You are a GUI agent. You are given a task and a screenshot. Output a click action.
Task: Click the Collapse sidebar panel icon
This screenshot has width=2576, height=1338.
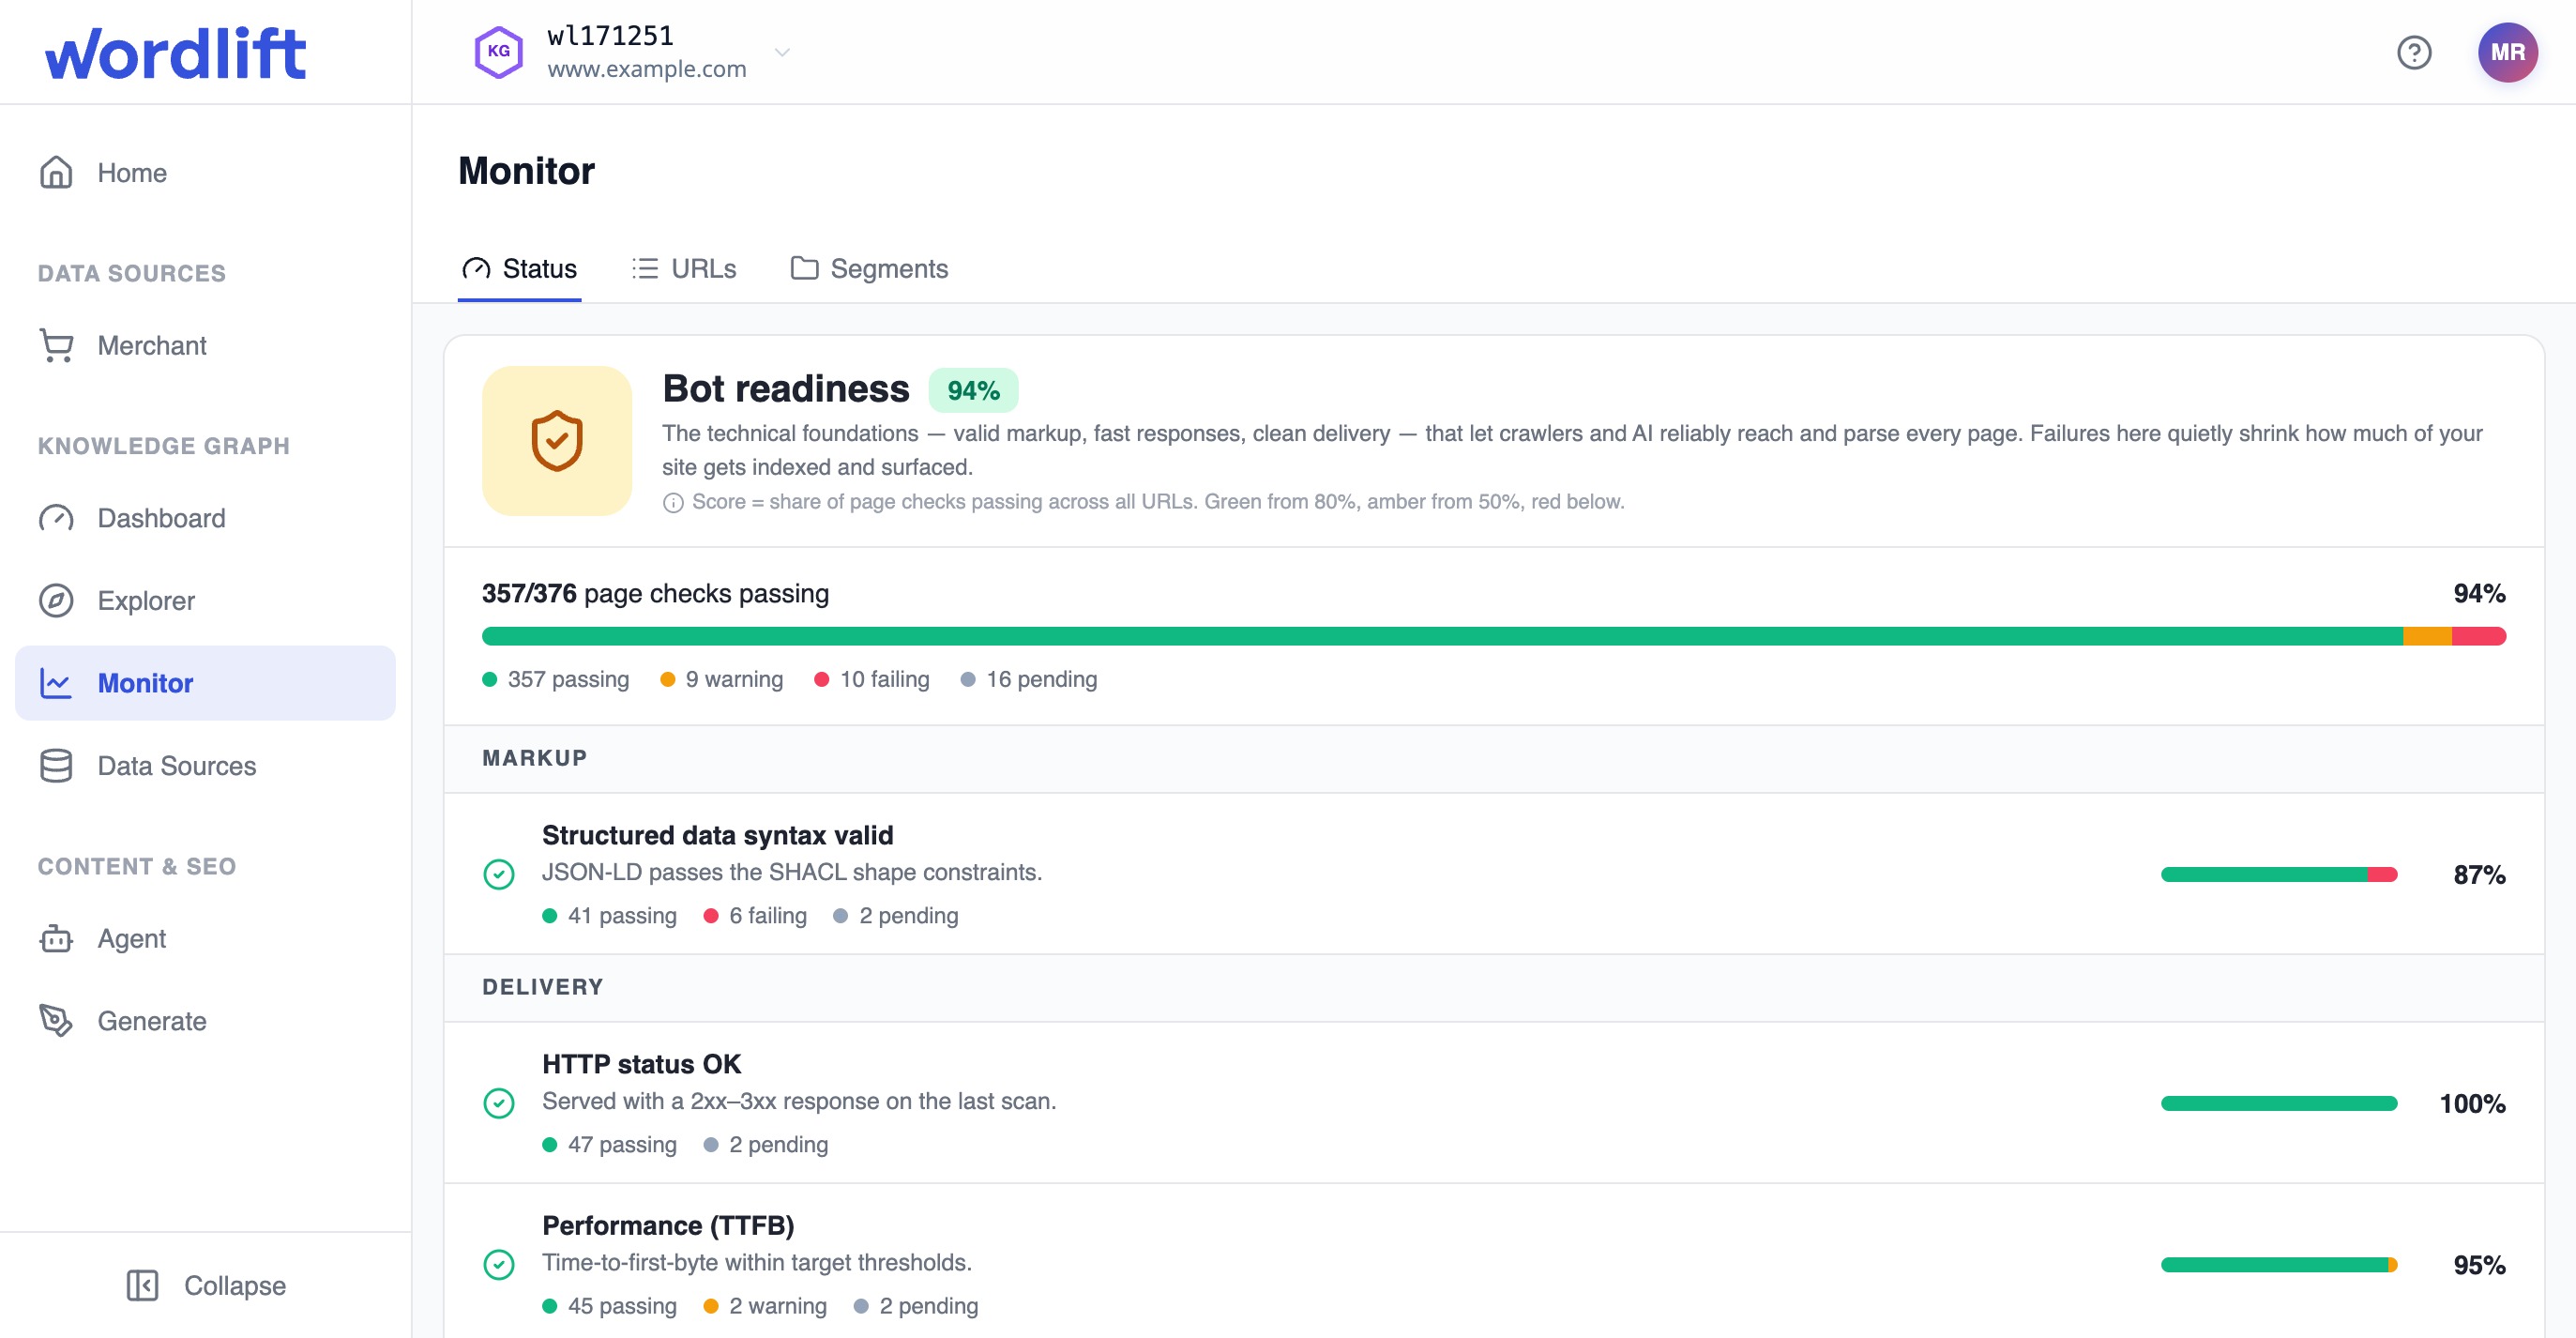point(142,1285)
